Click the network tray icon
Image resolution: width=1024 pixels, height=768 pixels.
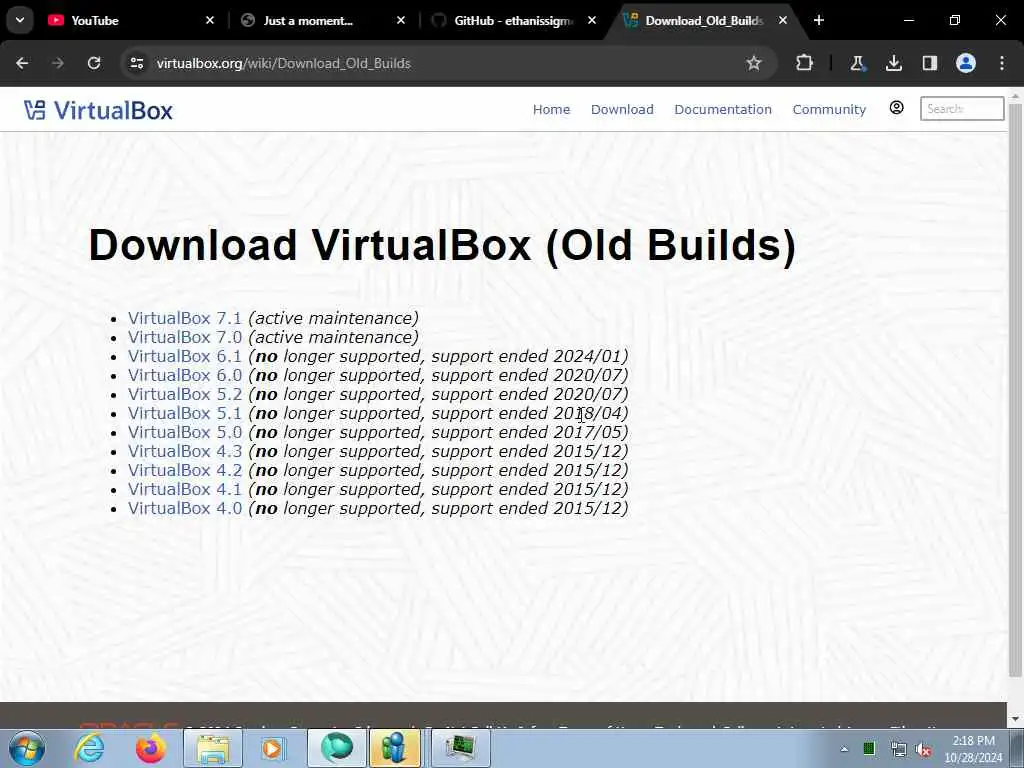pos(899,750)
